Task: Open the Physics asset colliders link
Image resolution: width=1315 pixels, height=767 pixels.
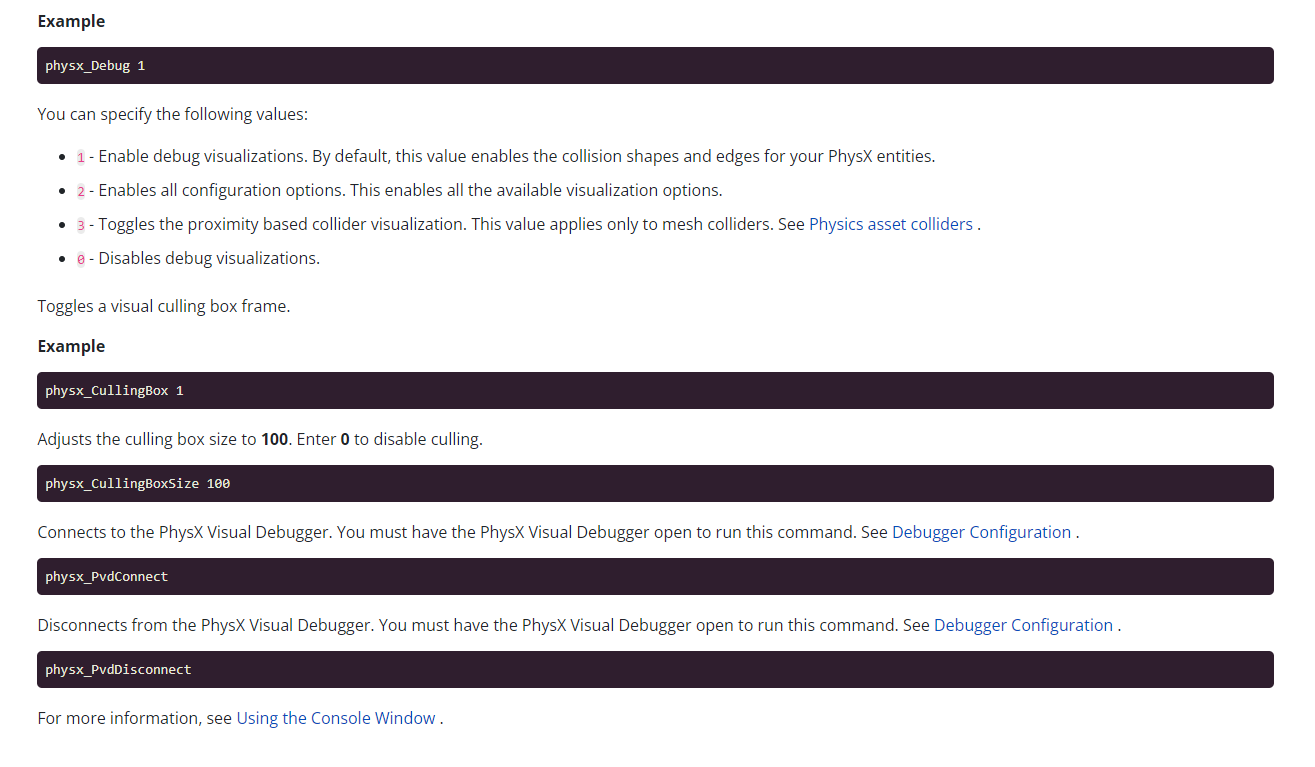Action: 890,223
